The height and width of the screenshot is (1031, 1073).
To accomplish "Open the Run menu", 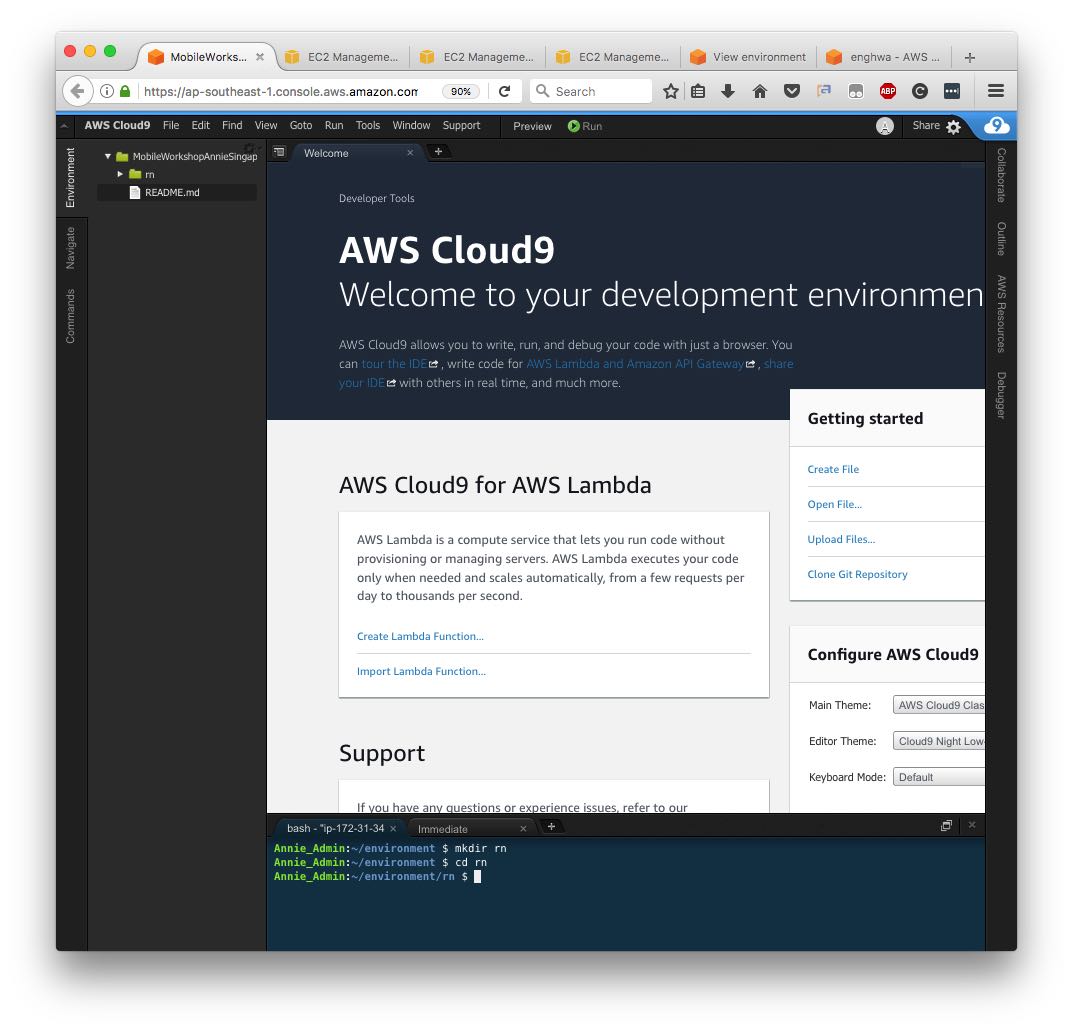I will click(x=334, y=125).
